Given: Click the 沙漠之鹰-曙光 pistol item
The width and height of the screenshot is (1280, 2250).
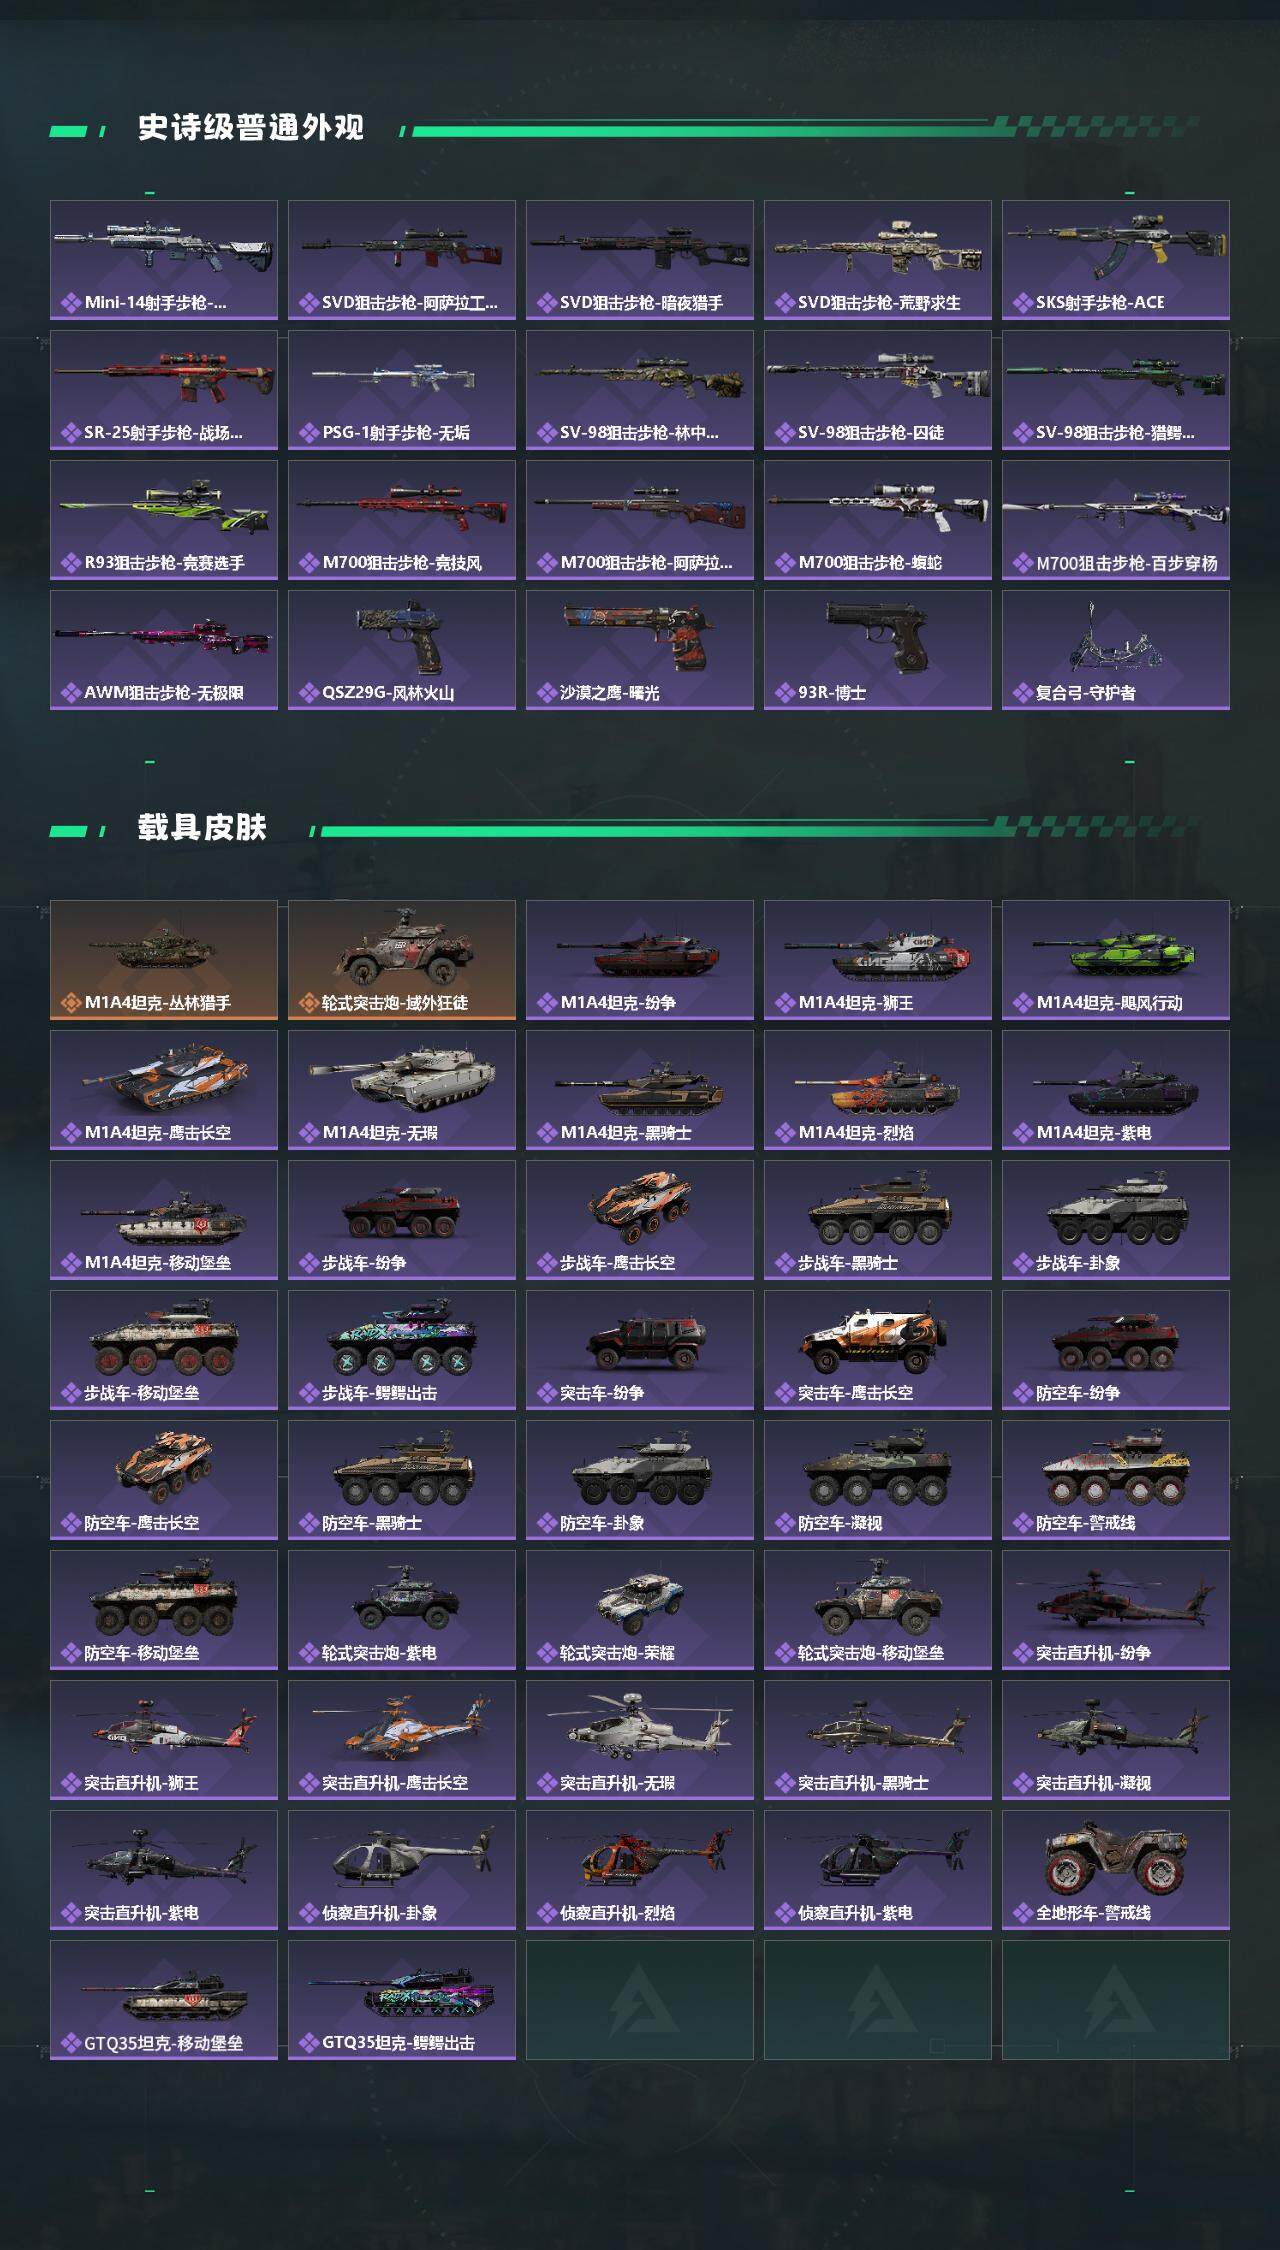Looking at the screenshot, I should point(640,650).
